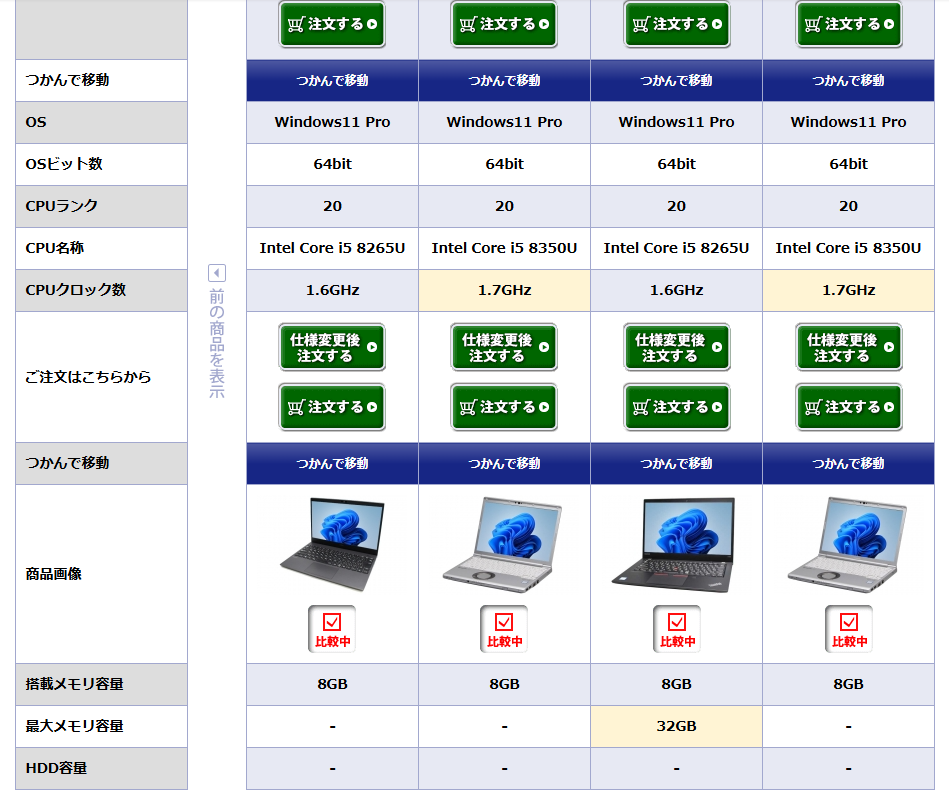Click the top 注文する cart button in the first column
This screenshot has height=790, width=949.
[332, 24]
